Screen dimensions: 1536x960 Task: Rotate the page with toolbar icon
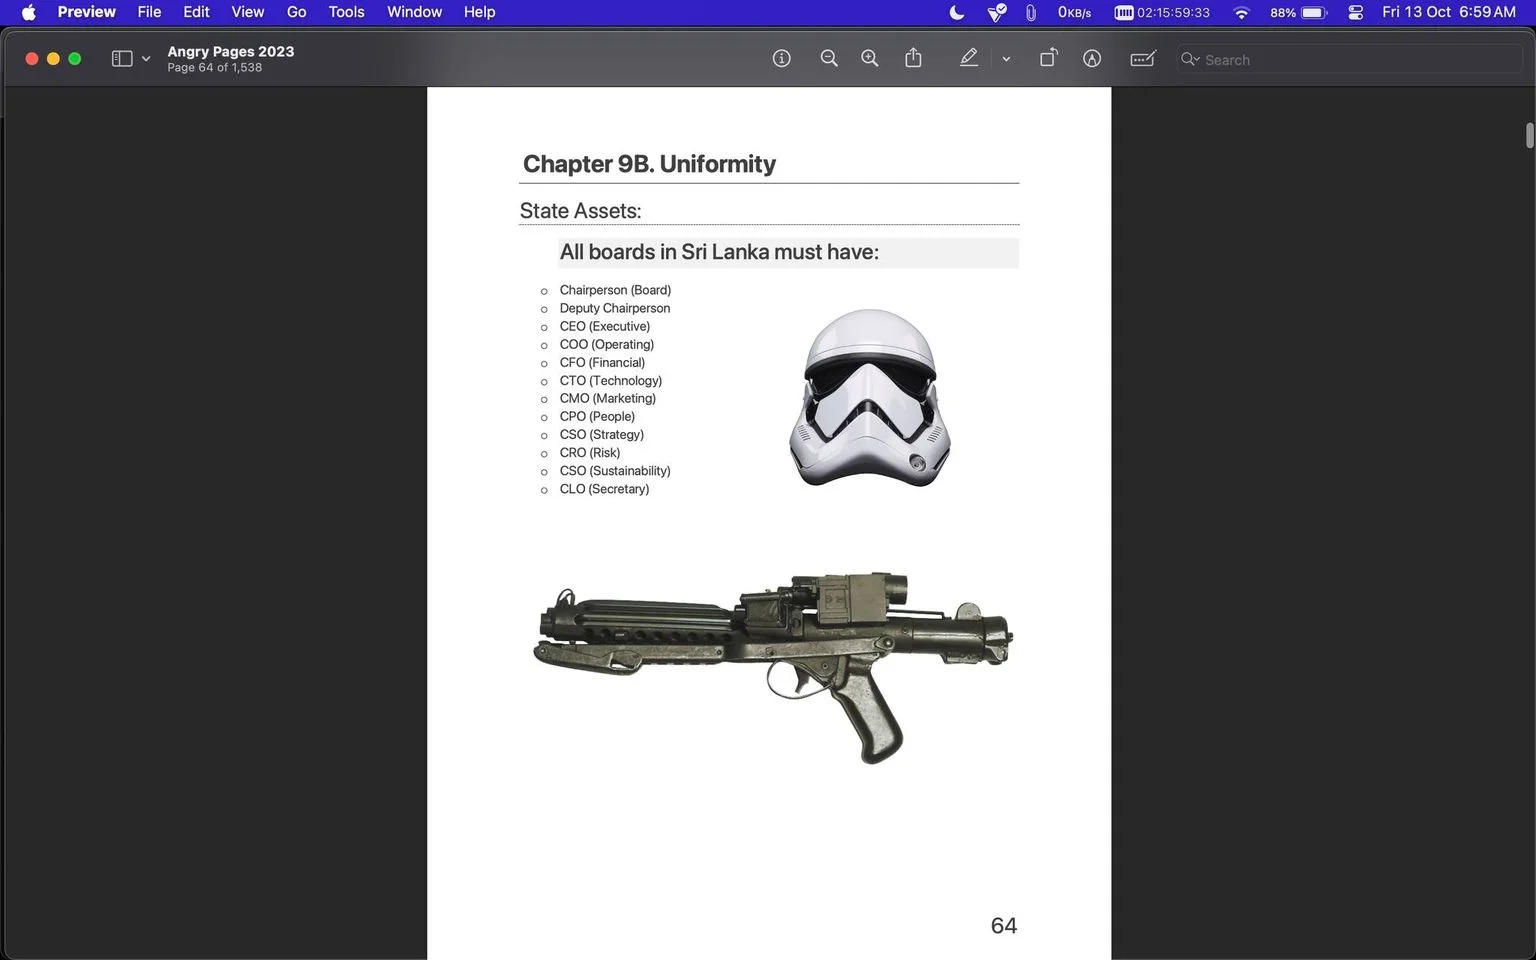pos(1048,58)
